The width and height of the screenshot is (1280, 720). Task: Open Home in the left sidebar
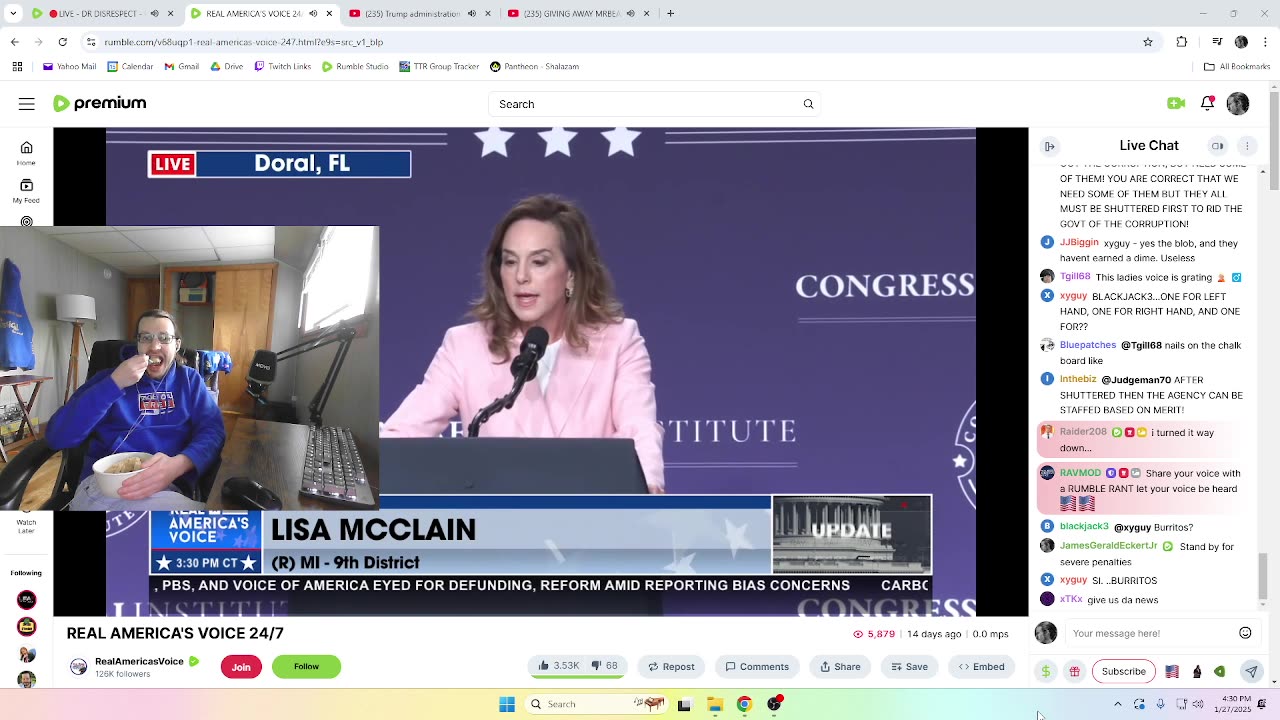pos(26,152)
